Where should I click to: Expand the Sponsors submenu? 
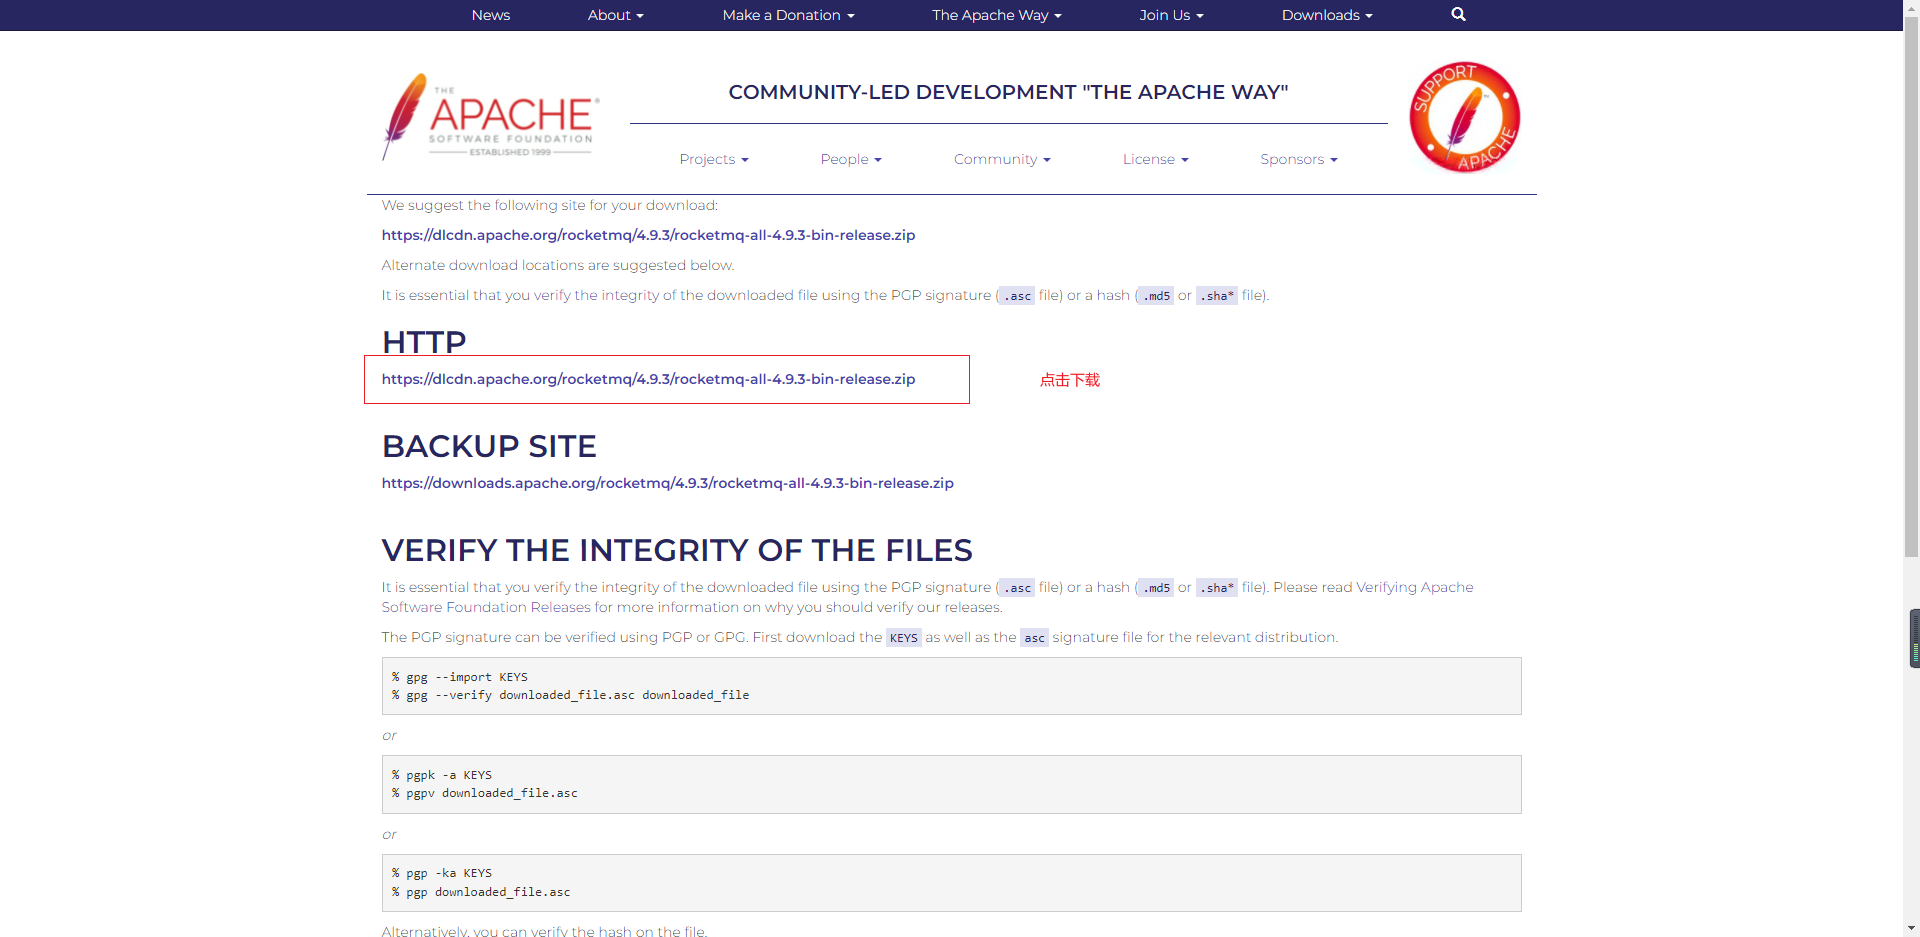coord(1298,159)
